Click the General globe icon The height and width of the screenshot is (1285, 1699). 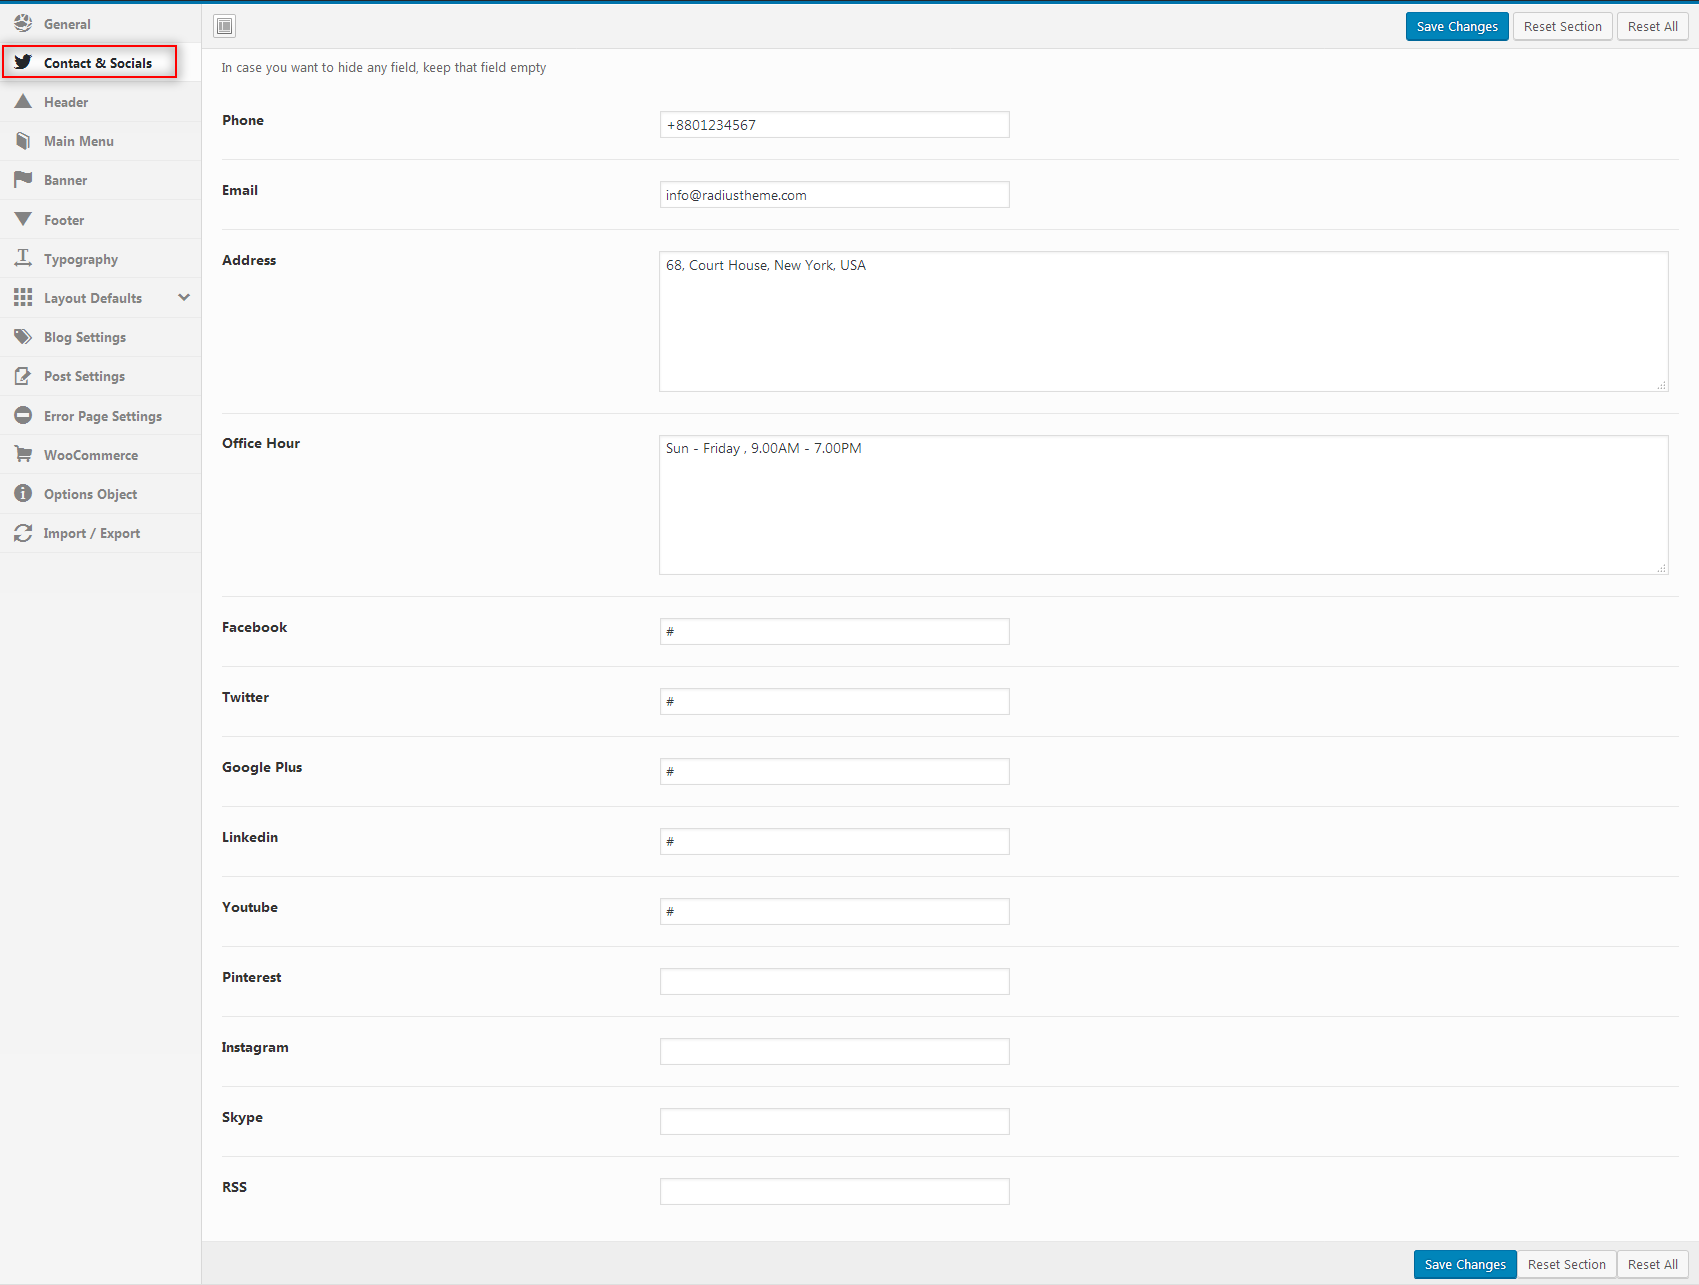[23, 23]
